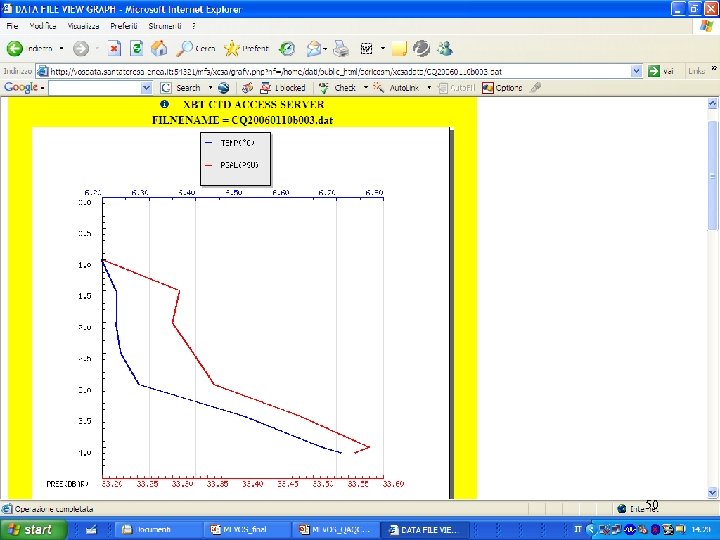The image size is (720, 540).
Task: Expand the address bar URL dropdown
Action: pos(636,71)
